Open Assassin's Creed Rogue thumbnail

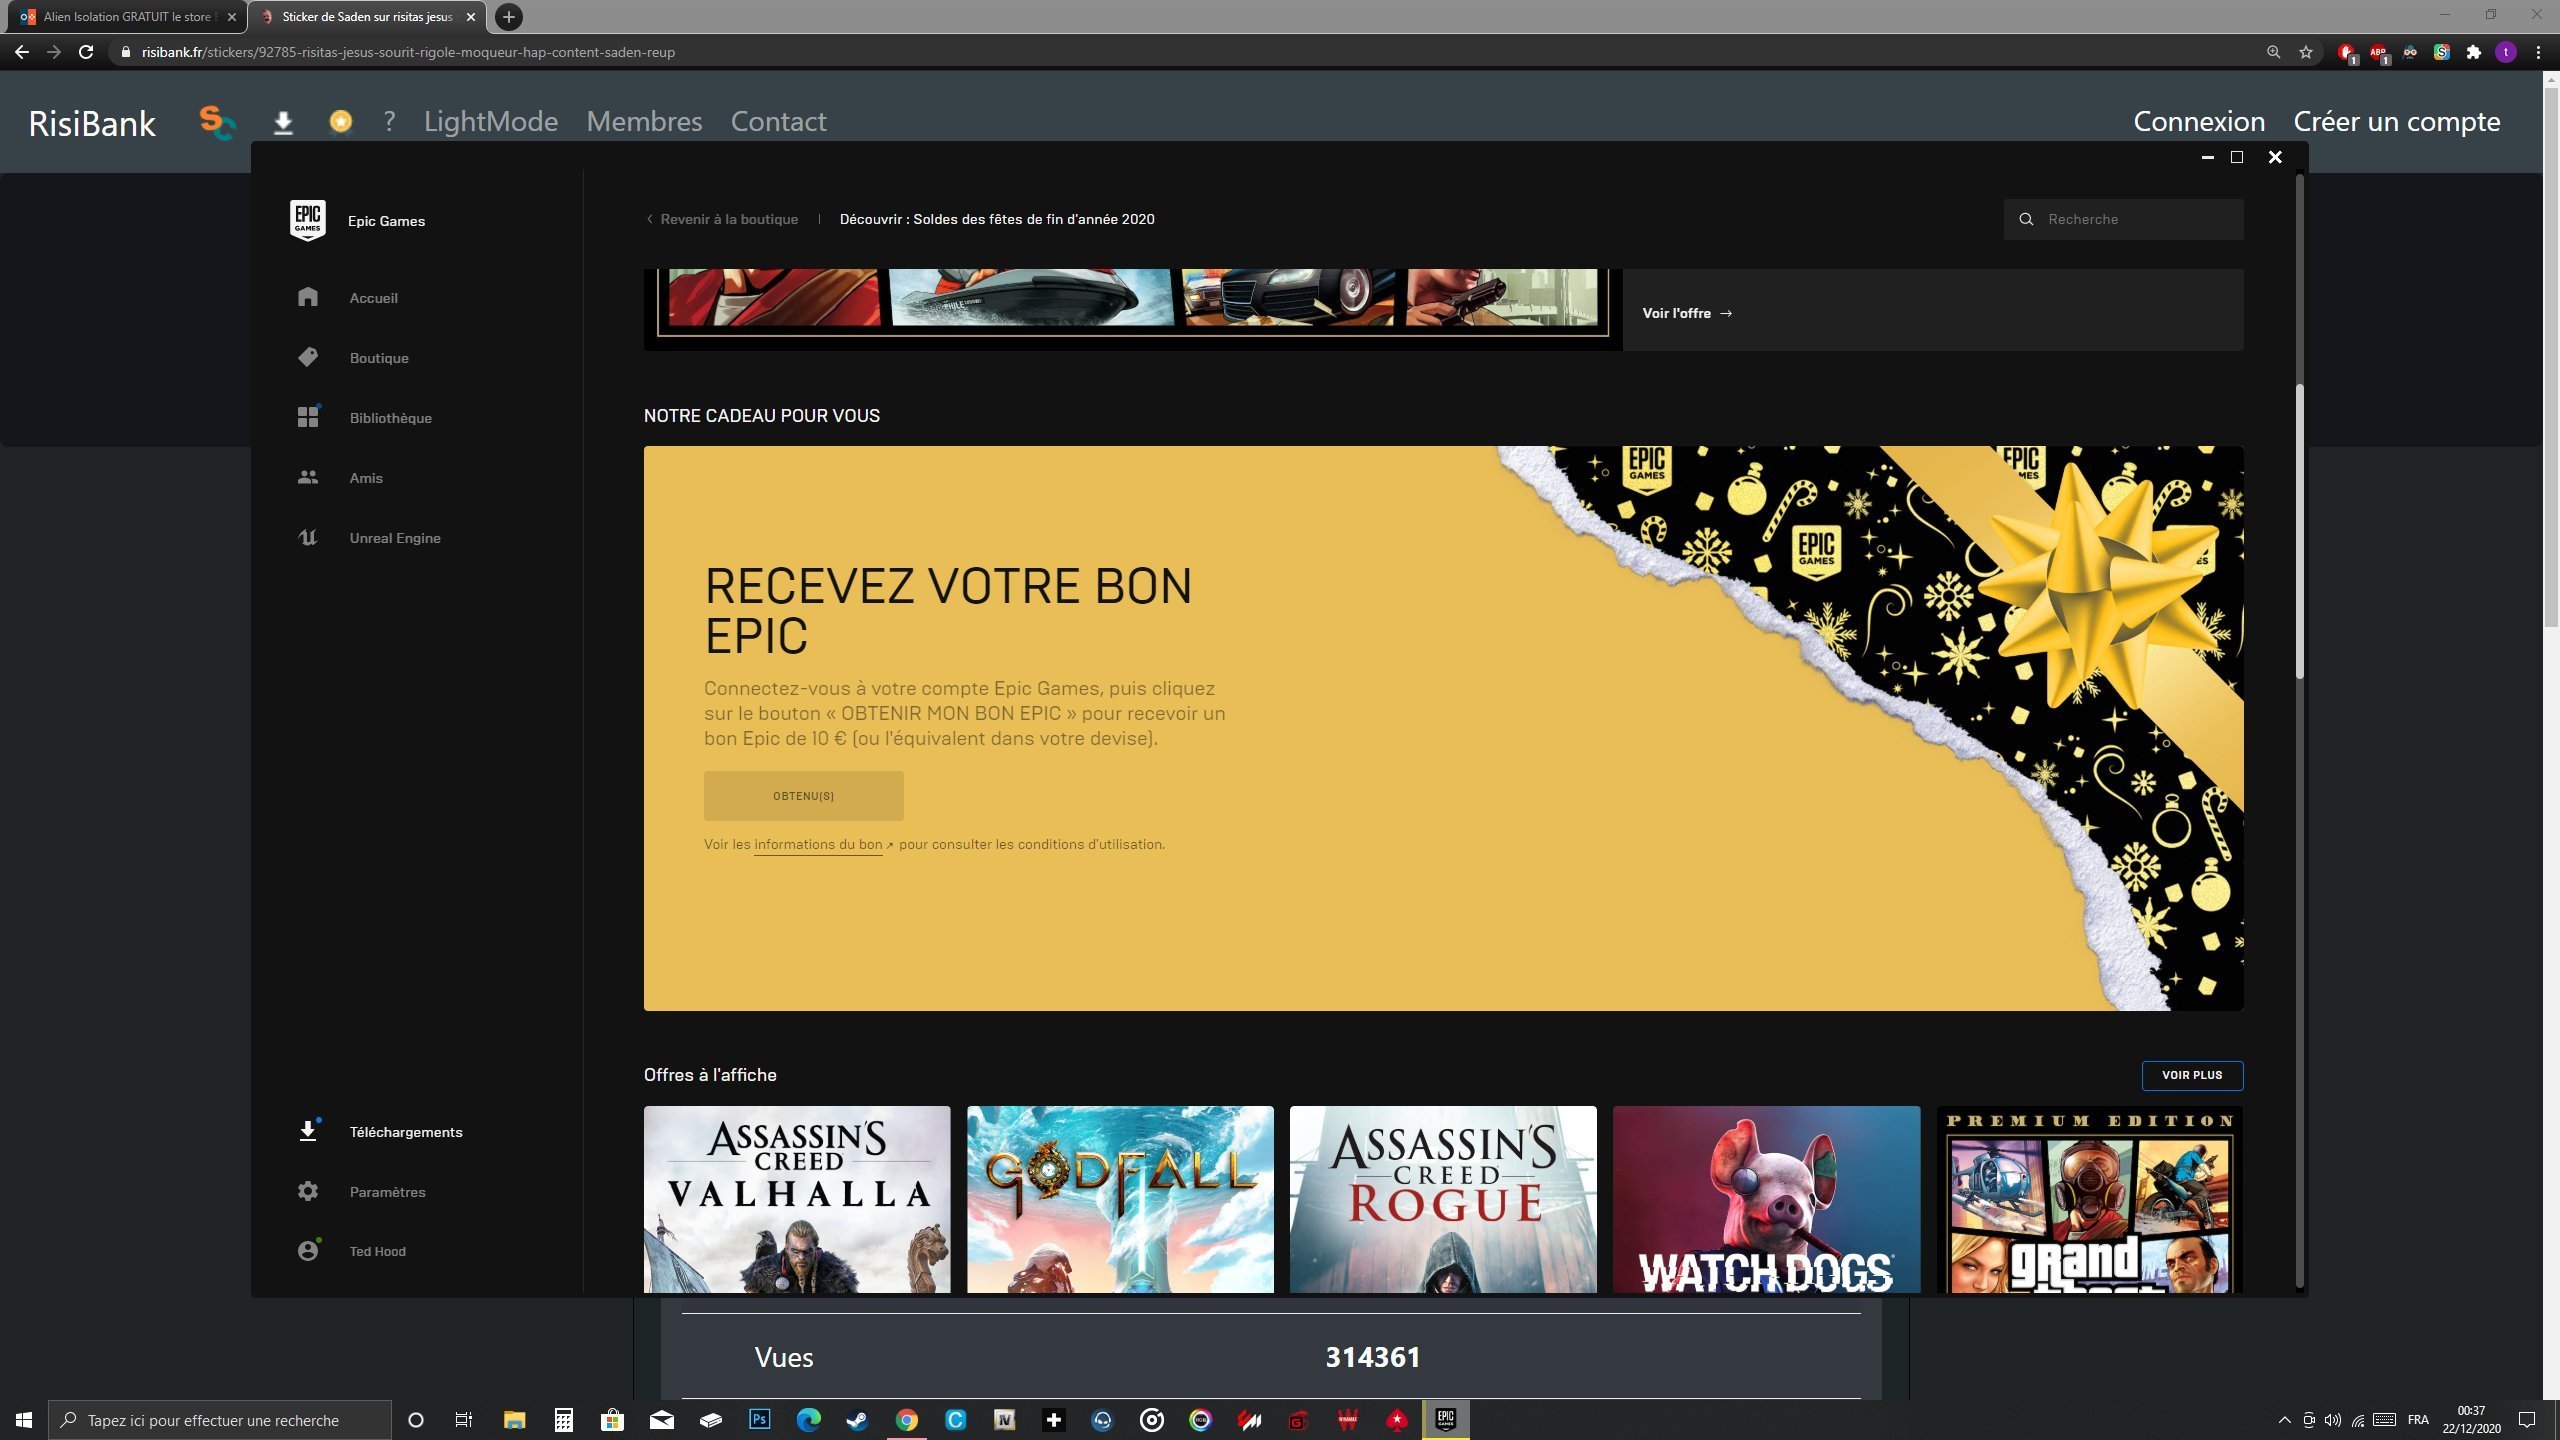click(1443, 1199)
